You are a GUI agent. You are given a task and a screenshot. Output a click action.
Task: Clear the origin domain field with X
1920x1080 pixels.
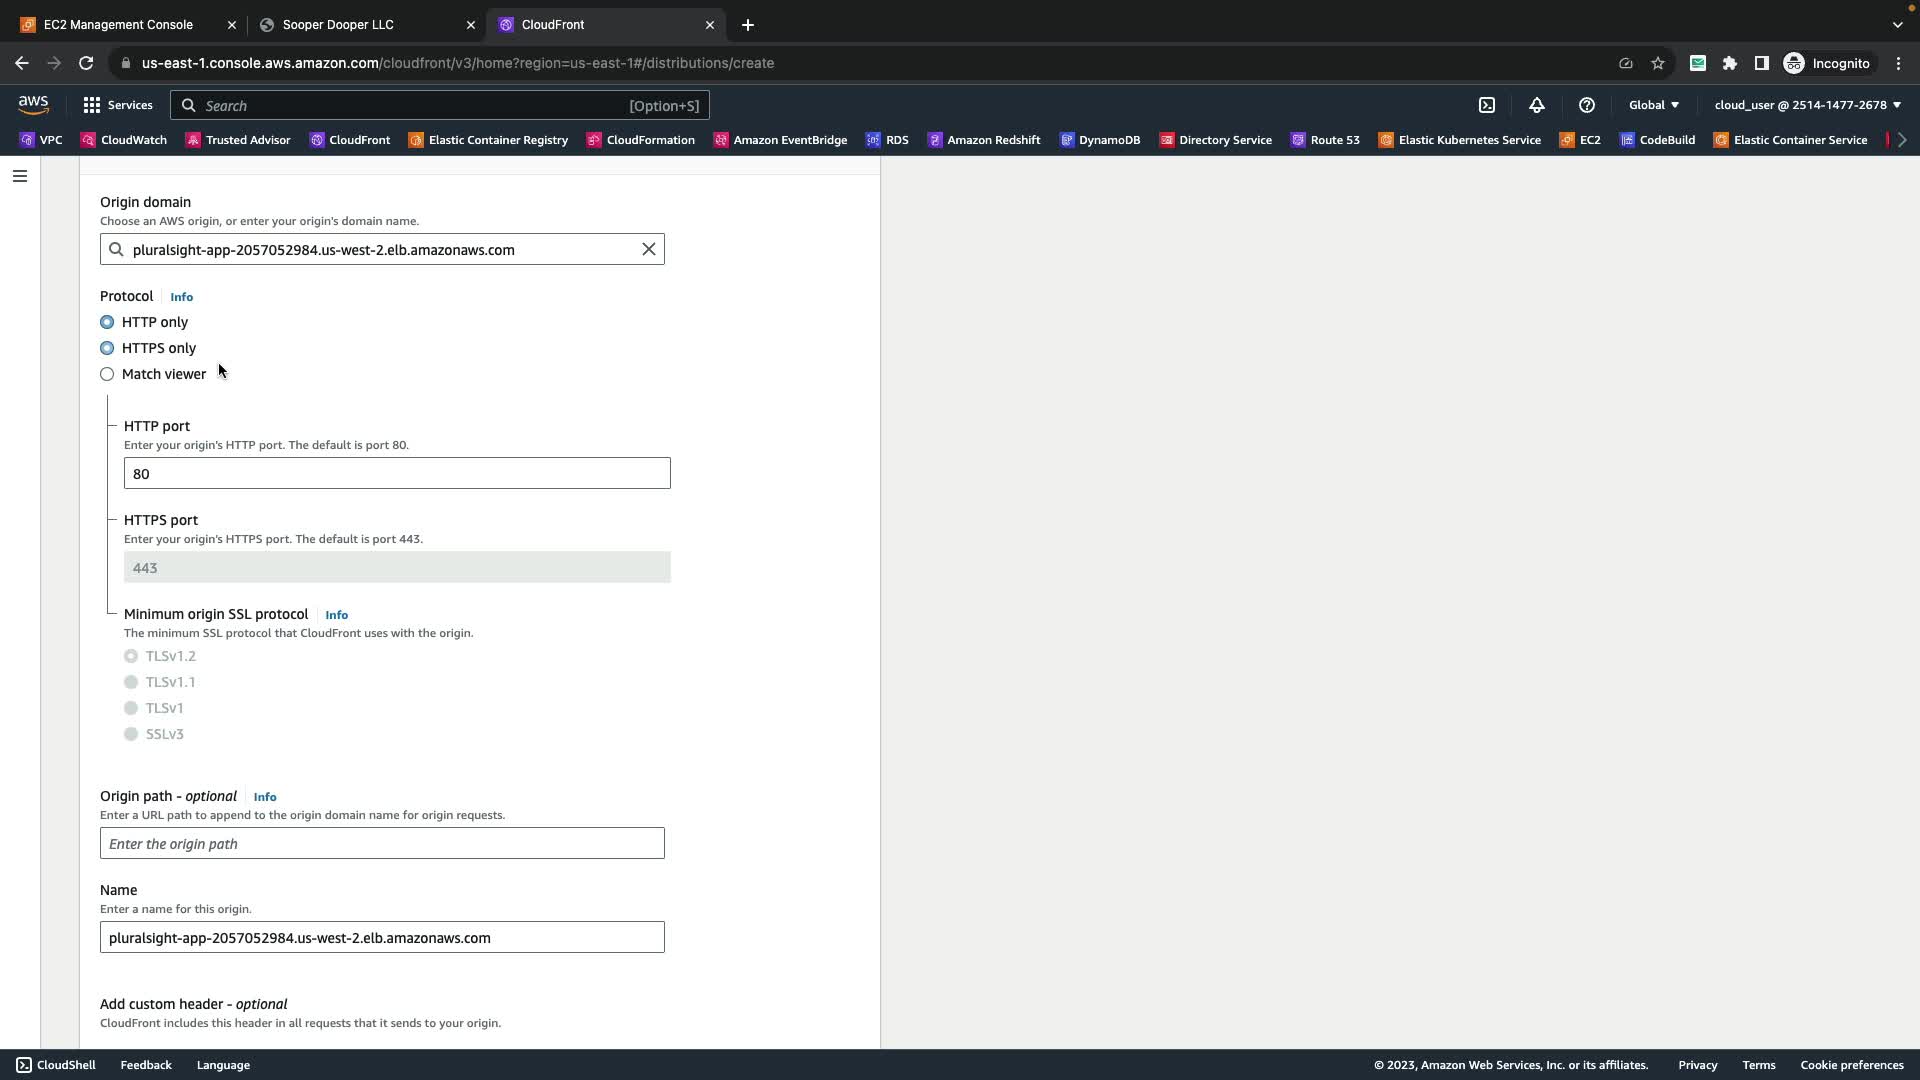(649, 249)
